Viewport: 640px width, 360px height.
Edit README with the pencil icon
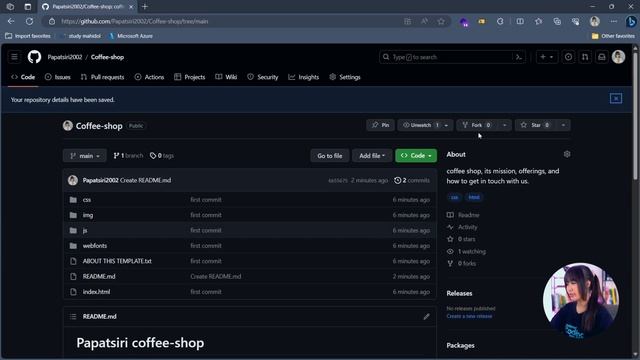point(426,316)
